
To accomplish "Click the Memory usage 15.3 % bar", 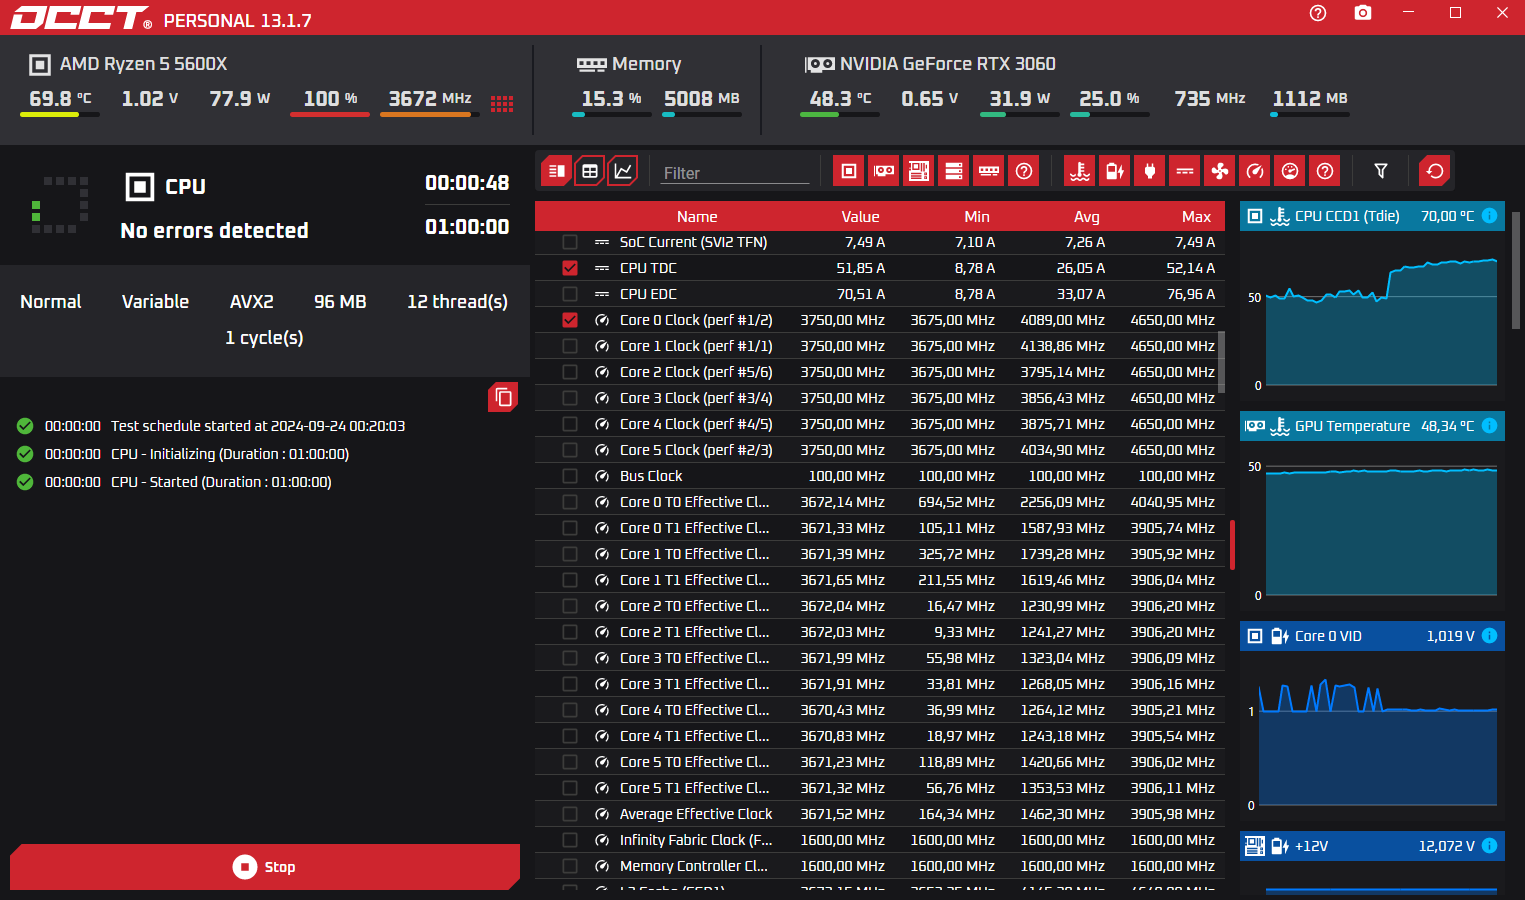I will click(612, 114).
